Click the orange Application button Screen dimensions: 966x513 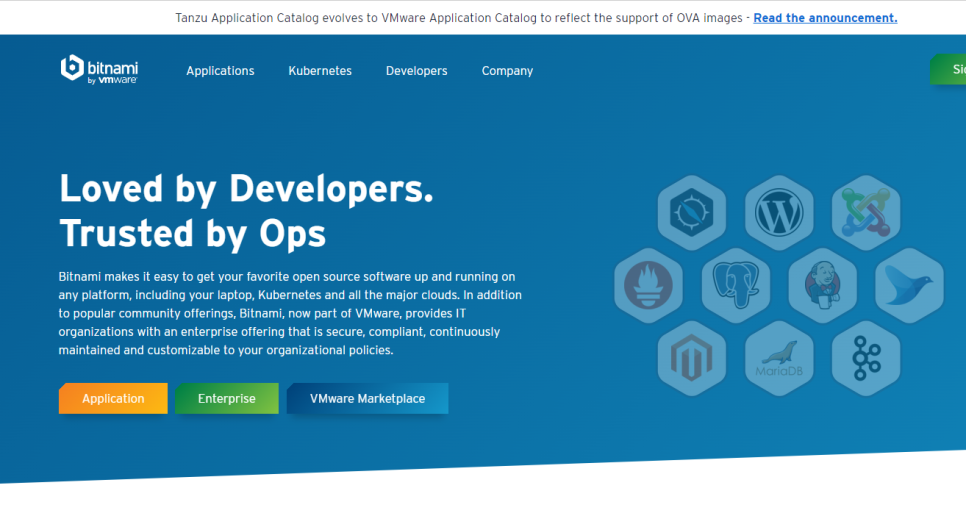pos(113,398)
